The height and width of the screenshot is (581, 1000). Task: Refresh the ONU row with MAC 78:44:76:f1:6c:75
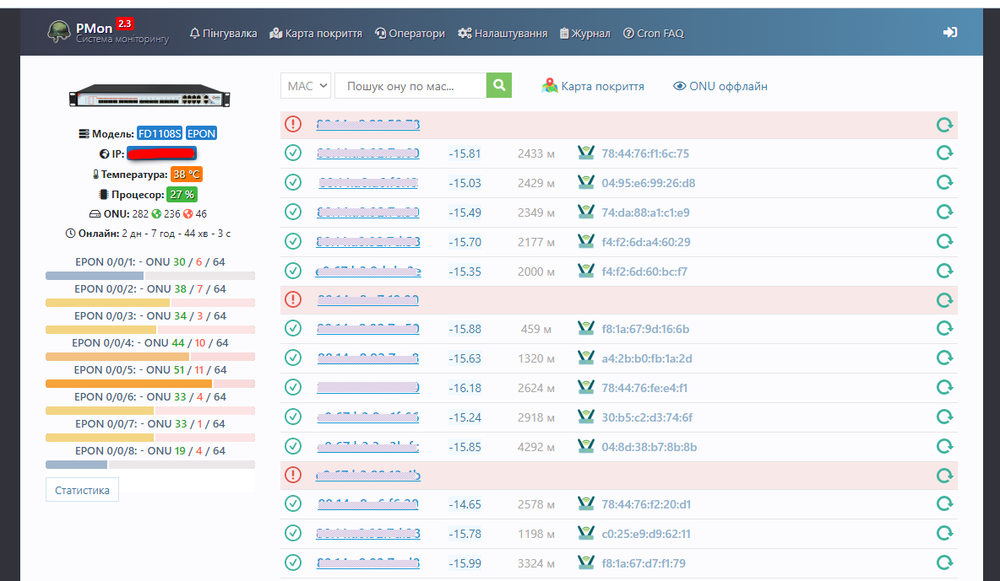(944, 154)
